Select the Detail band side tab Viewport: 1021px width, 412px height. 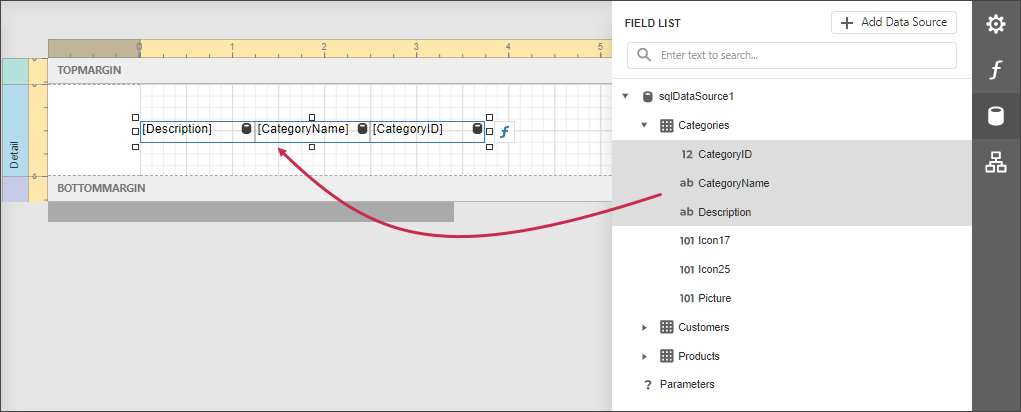pos(15,130)
